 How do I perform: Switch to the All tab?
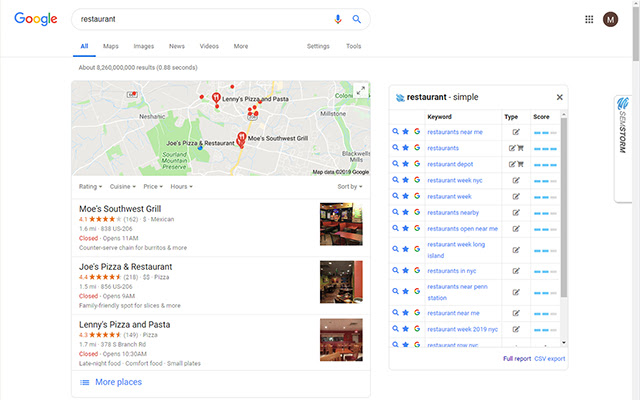point(84,46)
